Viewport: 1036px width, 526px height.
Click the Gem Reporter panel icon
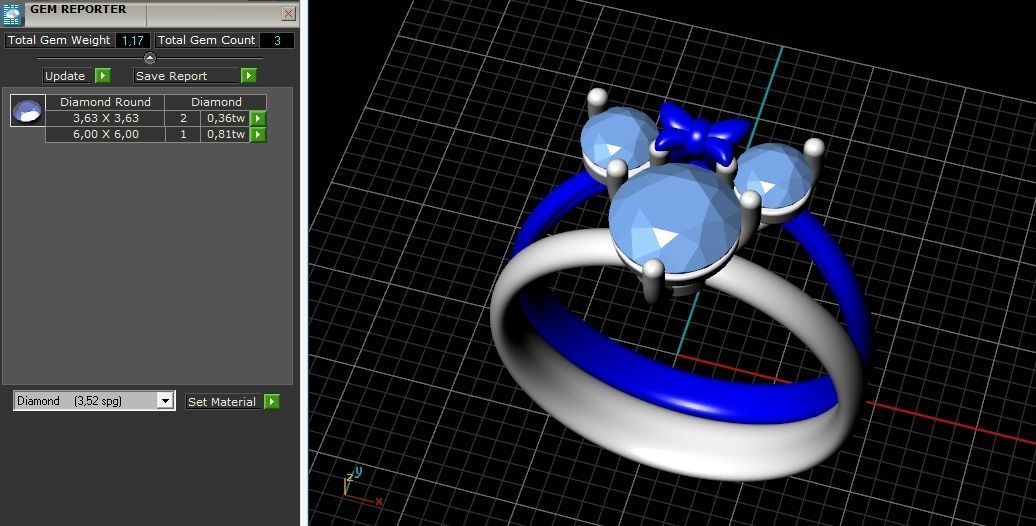13,15
